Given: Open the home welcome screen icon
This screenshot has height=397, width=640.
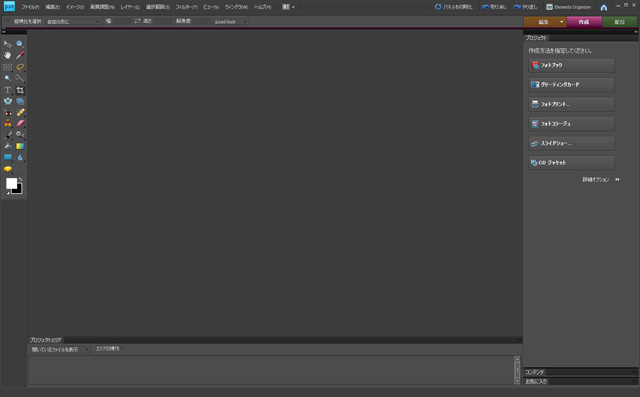Looking at the screenshot, I should [604, 7].
